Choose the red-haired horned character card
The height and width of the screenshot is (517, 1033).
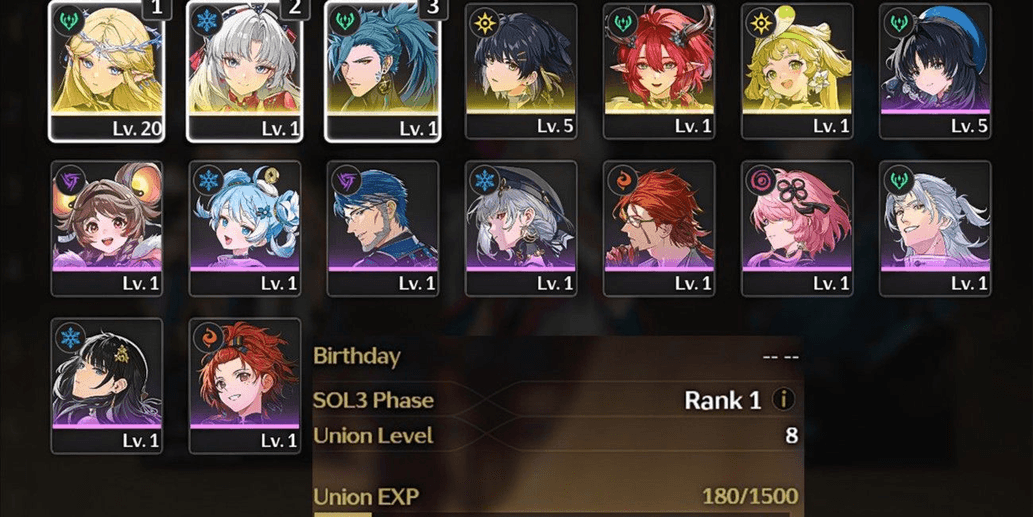(x=659, y=71)
